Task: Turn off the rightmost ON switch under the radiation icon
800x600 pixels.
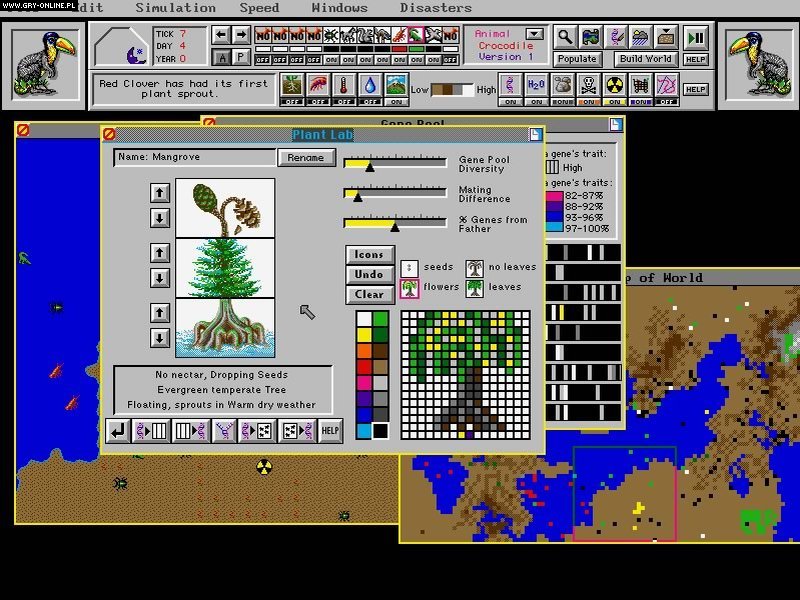Action: click(613, 102)
